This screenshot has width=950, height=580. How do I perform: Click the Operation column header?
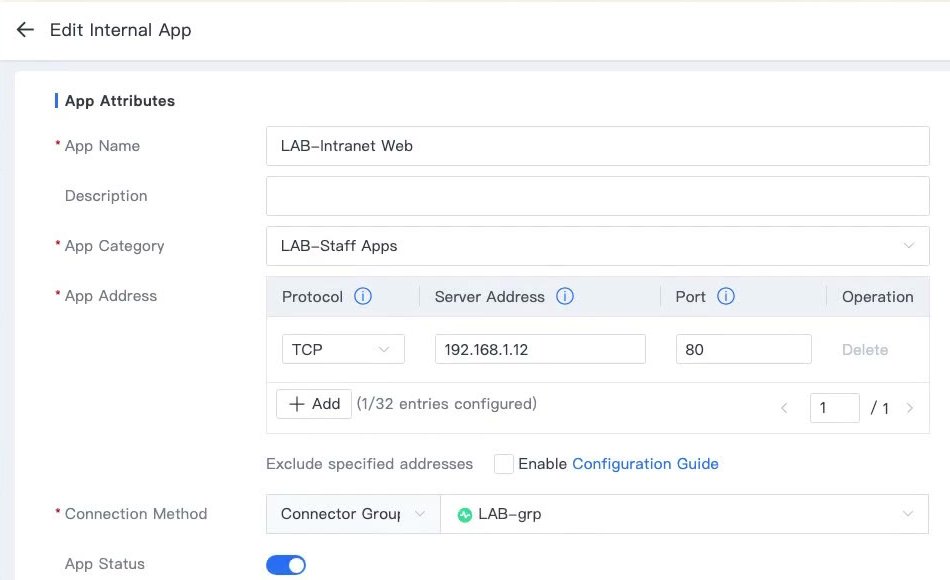click(877, 297)
